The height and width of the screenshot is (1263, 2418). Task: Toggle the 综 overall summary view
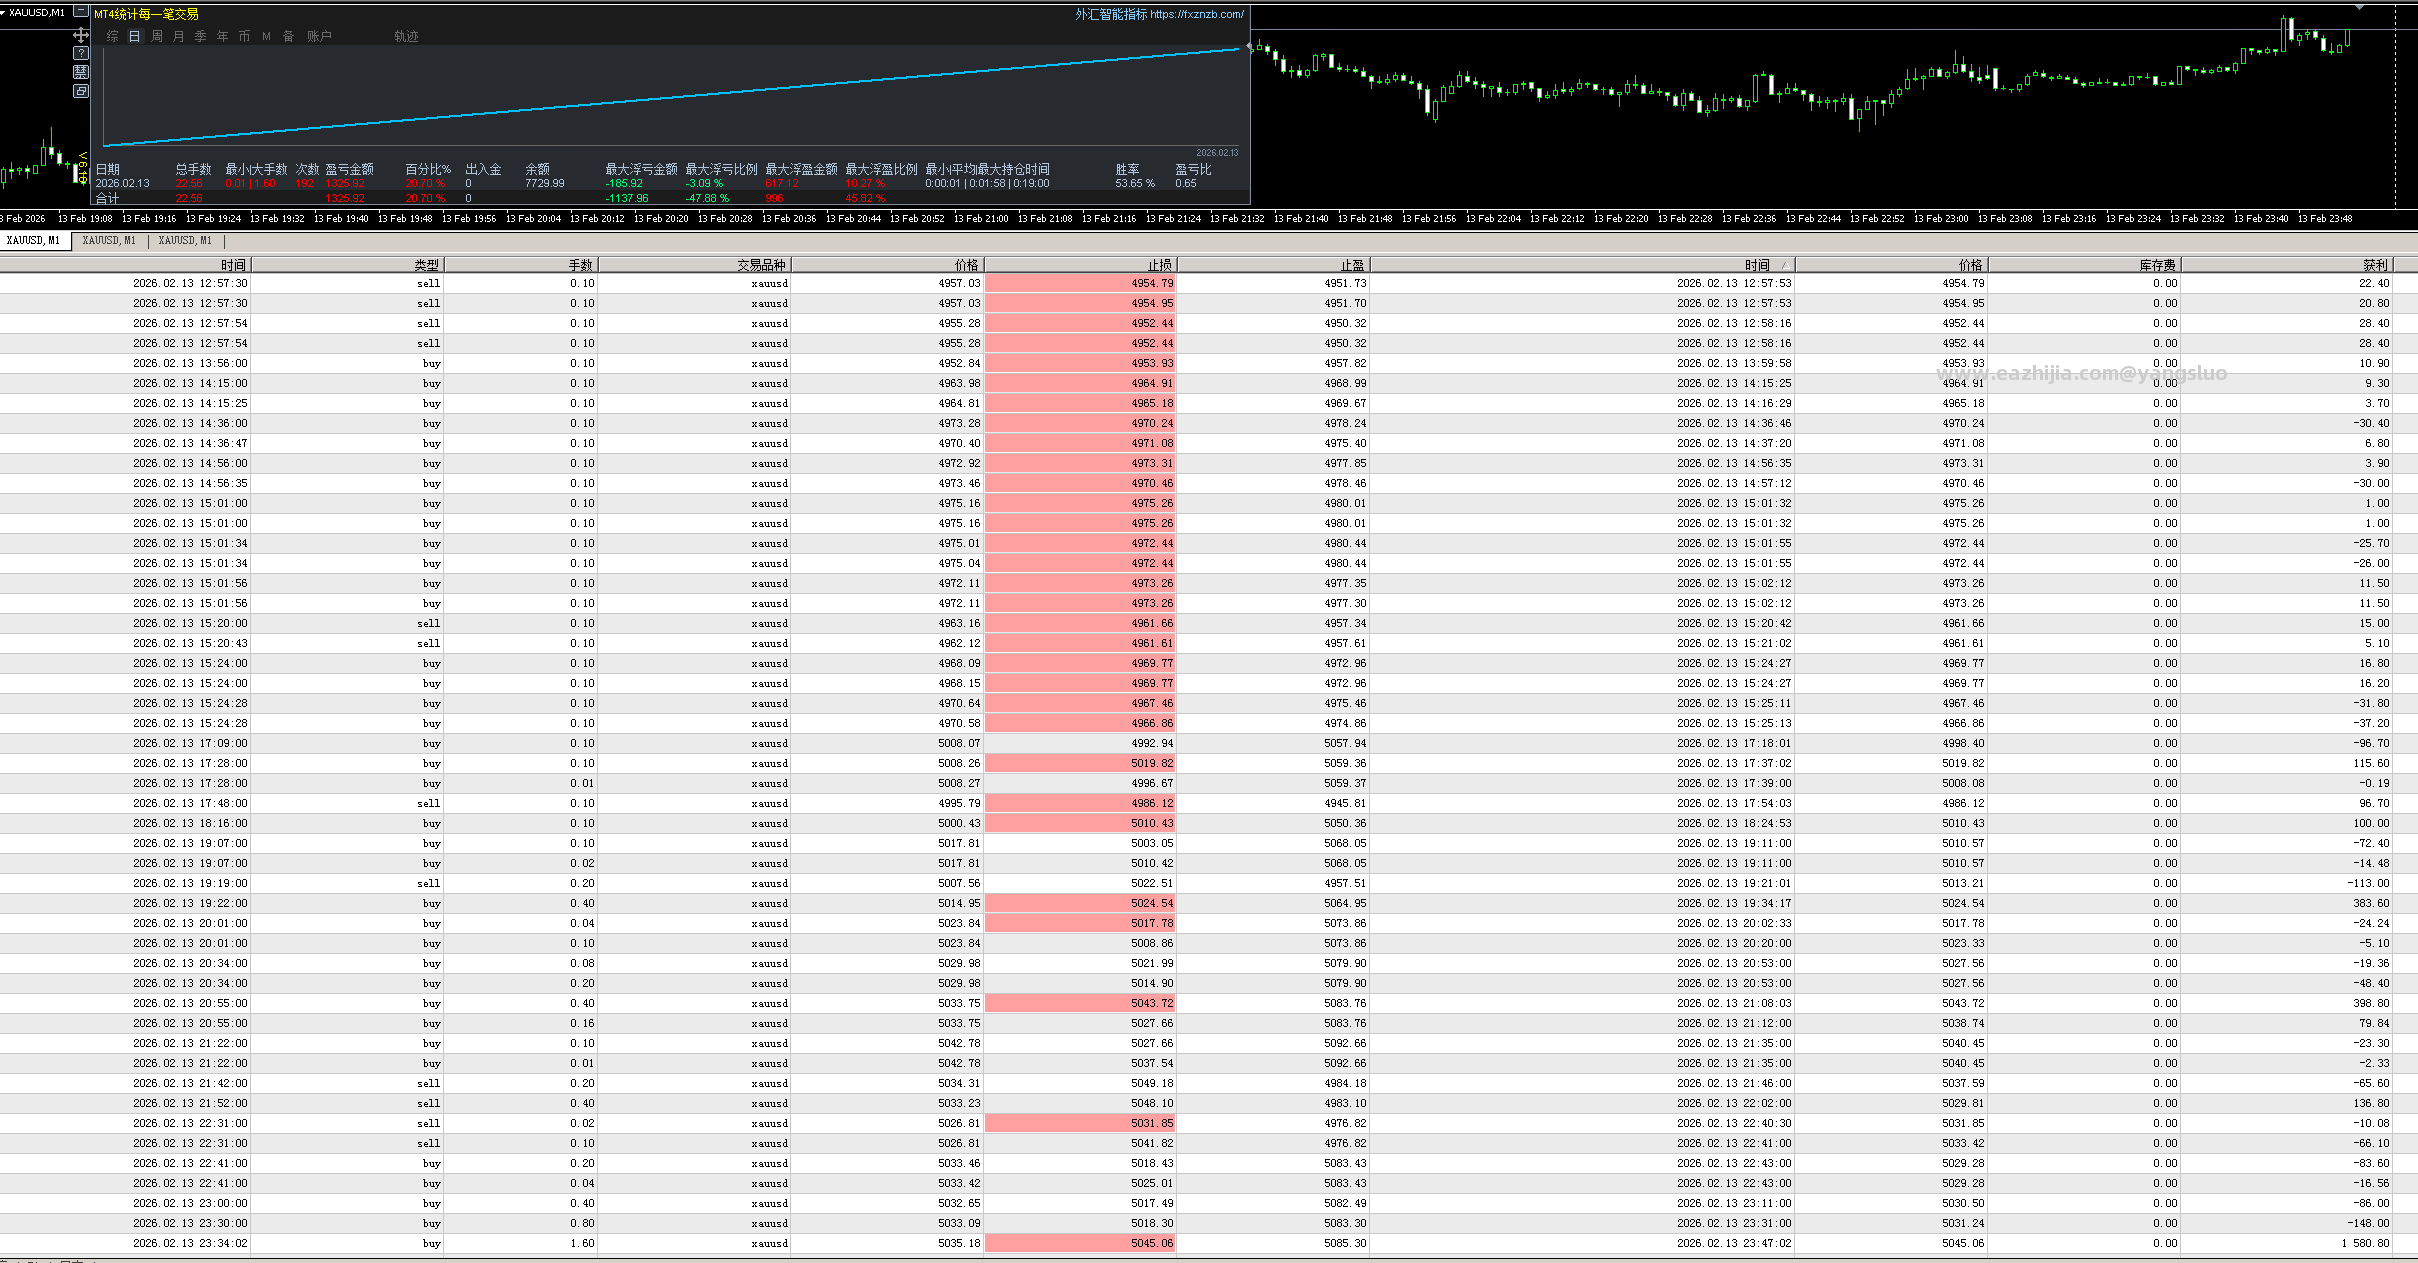click(x=113, y=36)
